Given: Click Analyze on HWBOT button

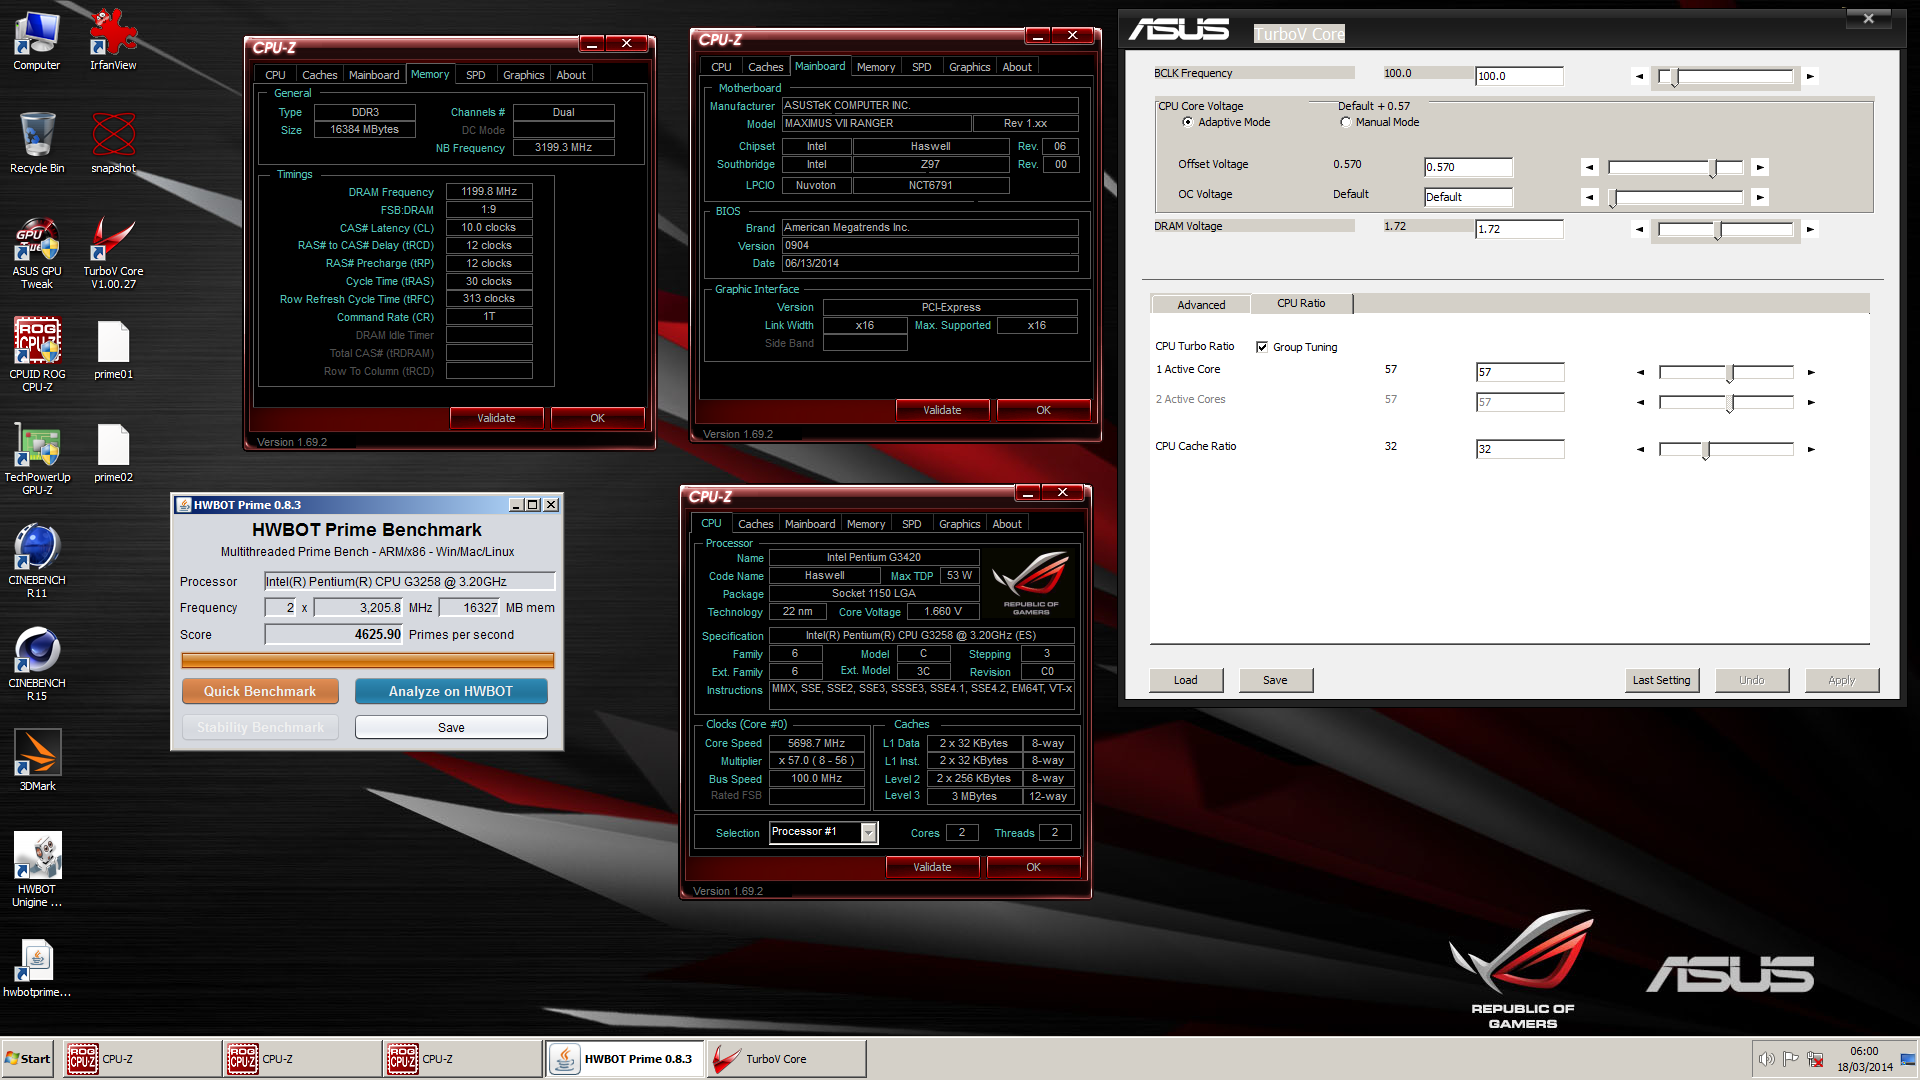Looking at the screenshot, I should [451, 691].
